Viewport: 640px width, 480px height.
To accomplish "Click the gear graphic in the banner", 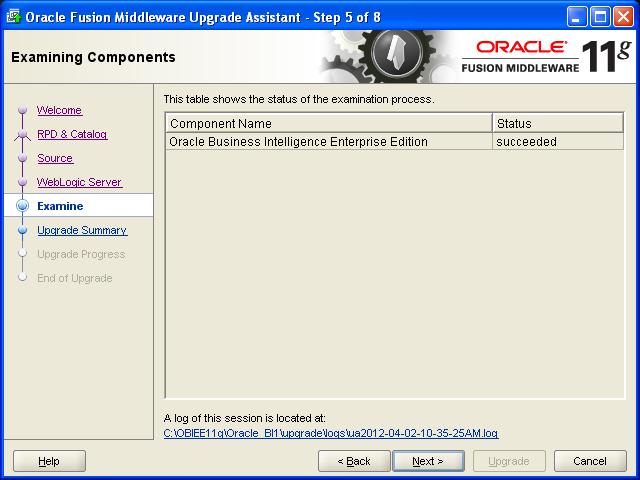I will [x=388, y=56].
